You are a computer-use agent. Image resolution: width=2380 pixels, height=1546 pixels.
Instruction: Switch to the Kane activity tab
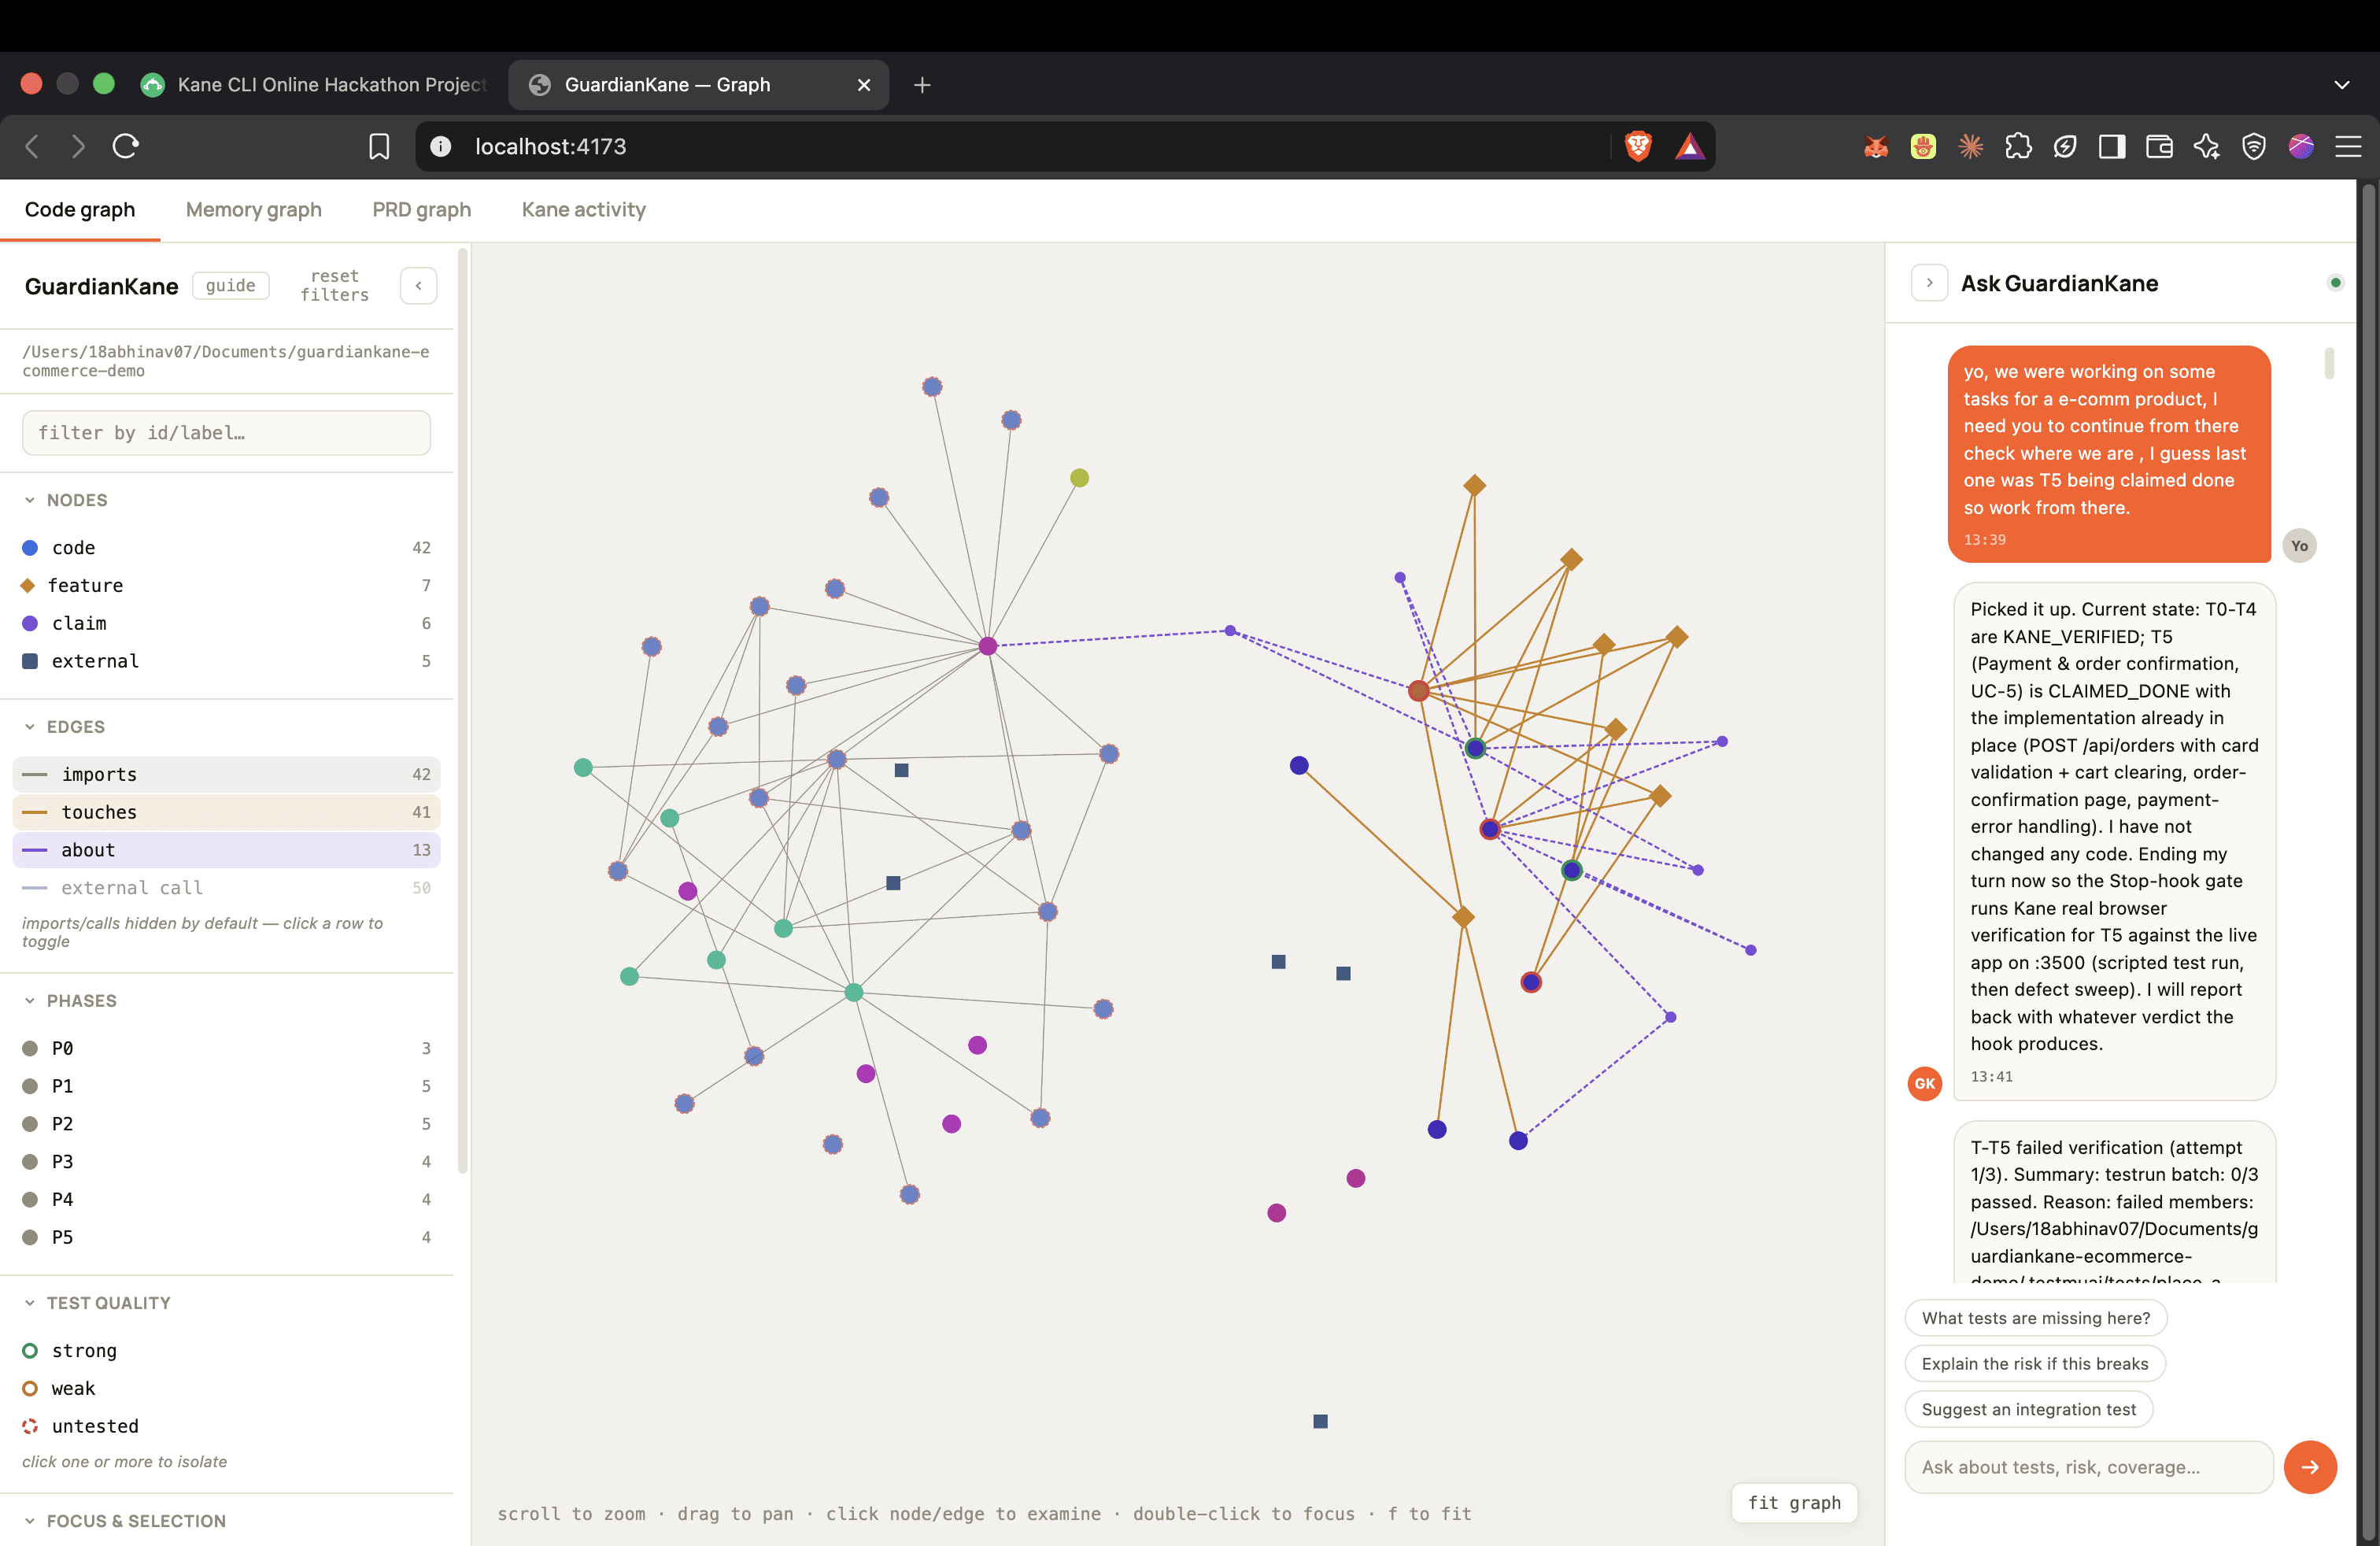click(x=584, y=210)
